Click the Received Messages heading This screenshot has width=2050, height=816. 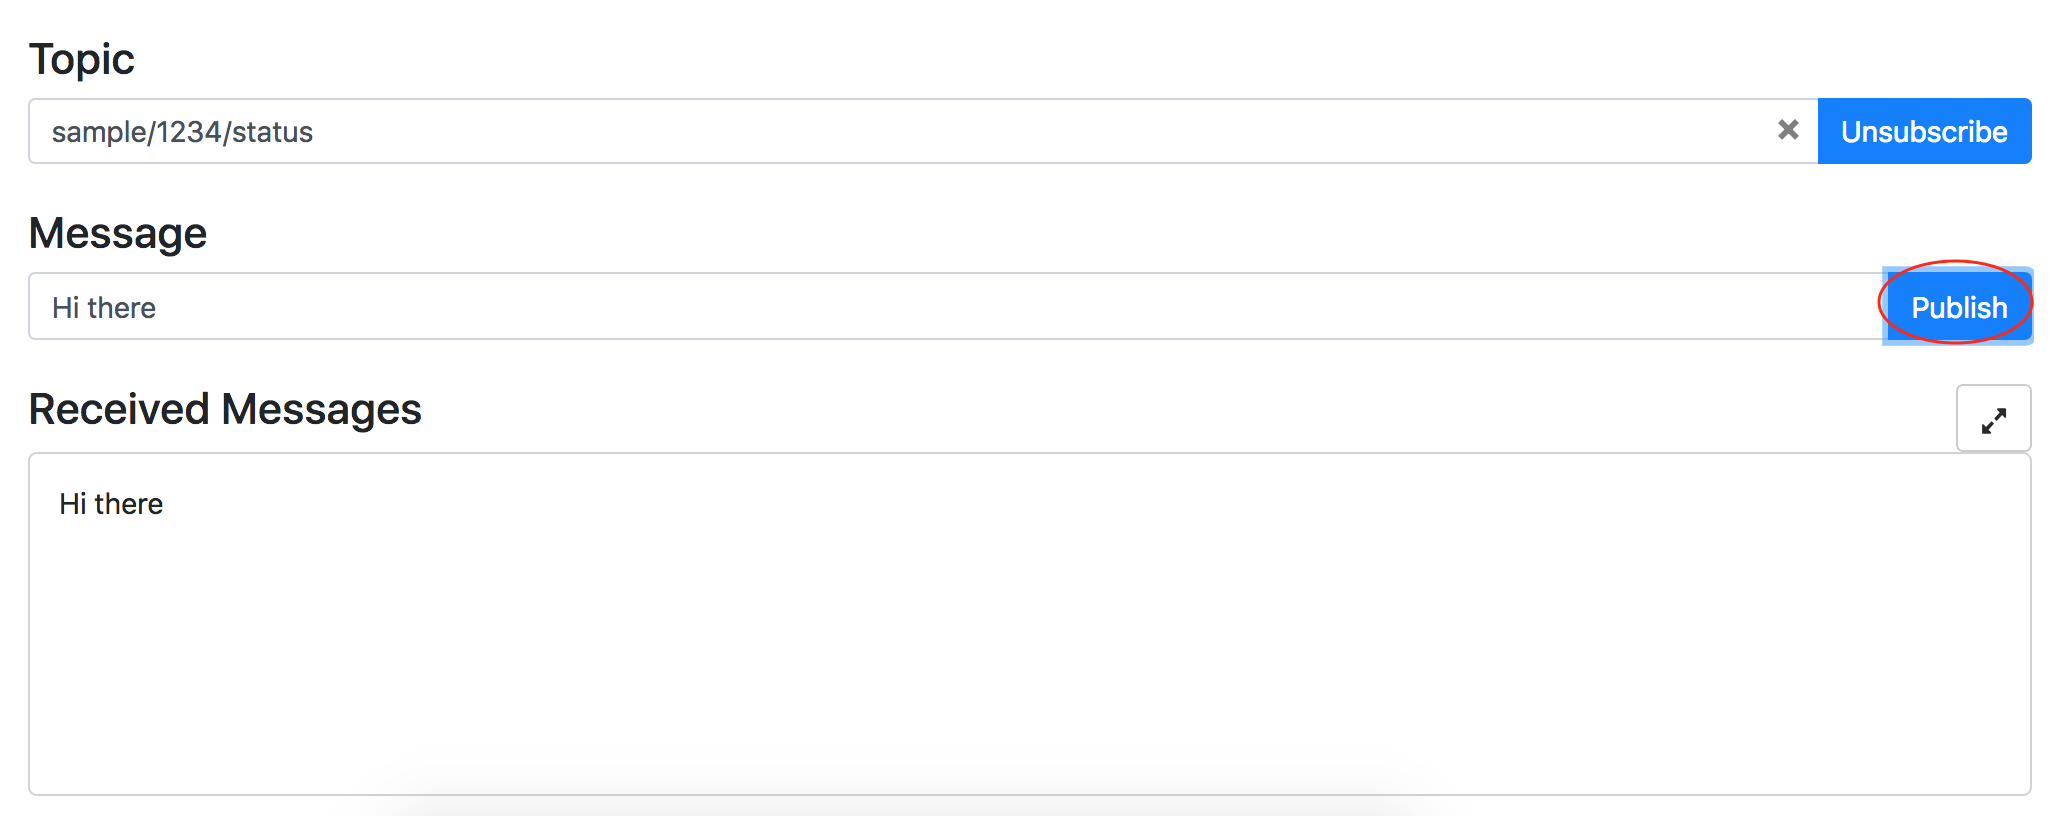point(225,410)
